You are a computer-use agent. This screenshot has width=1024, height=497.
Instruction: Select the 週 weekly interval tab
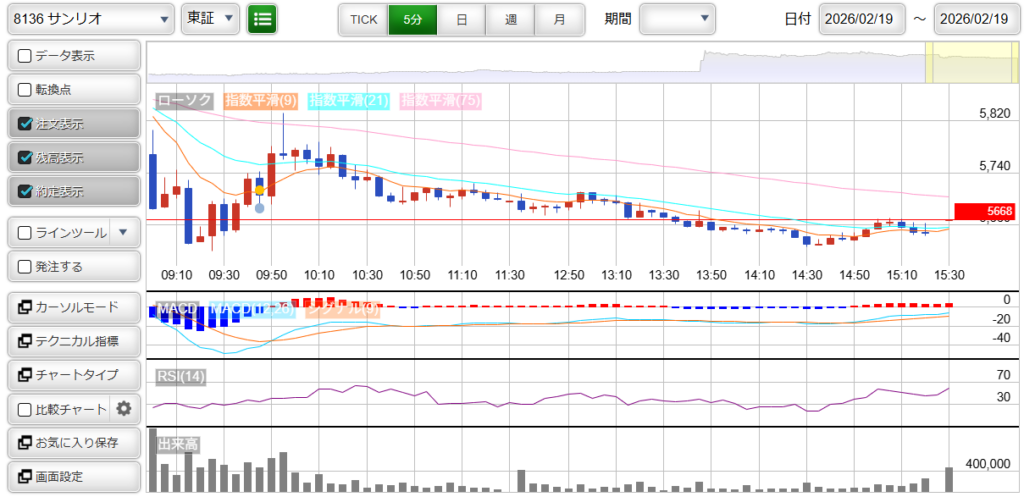tap(511, 19)
